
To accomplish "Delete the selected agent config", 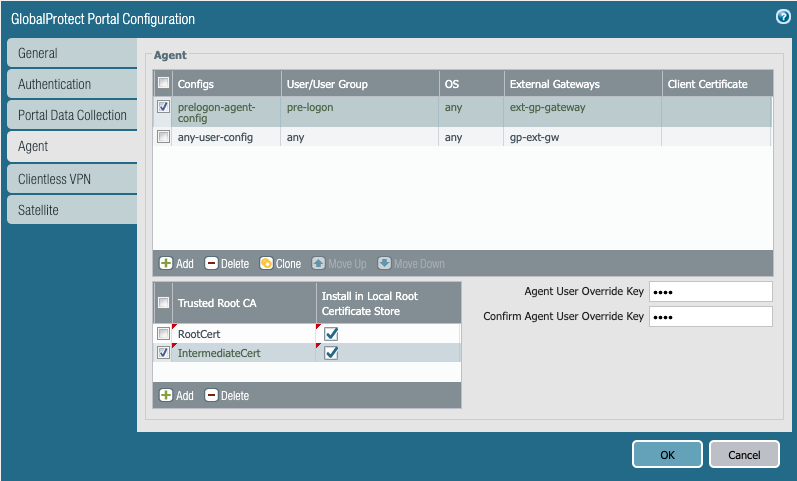I will point(227,263).
